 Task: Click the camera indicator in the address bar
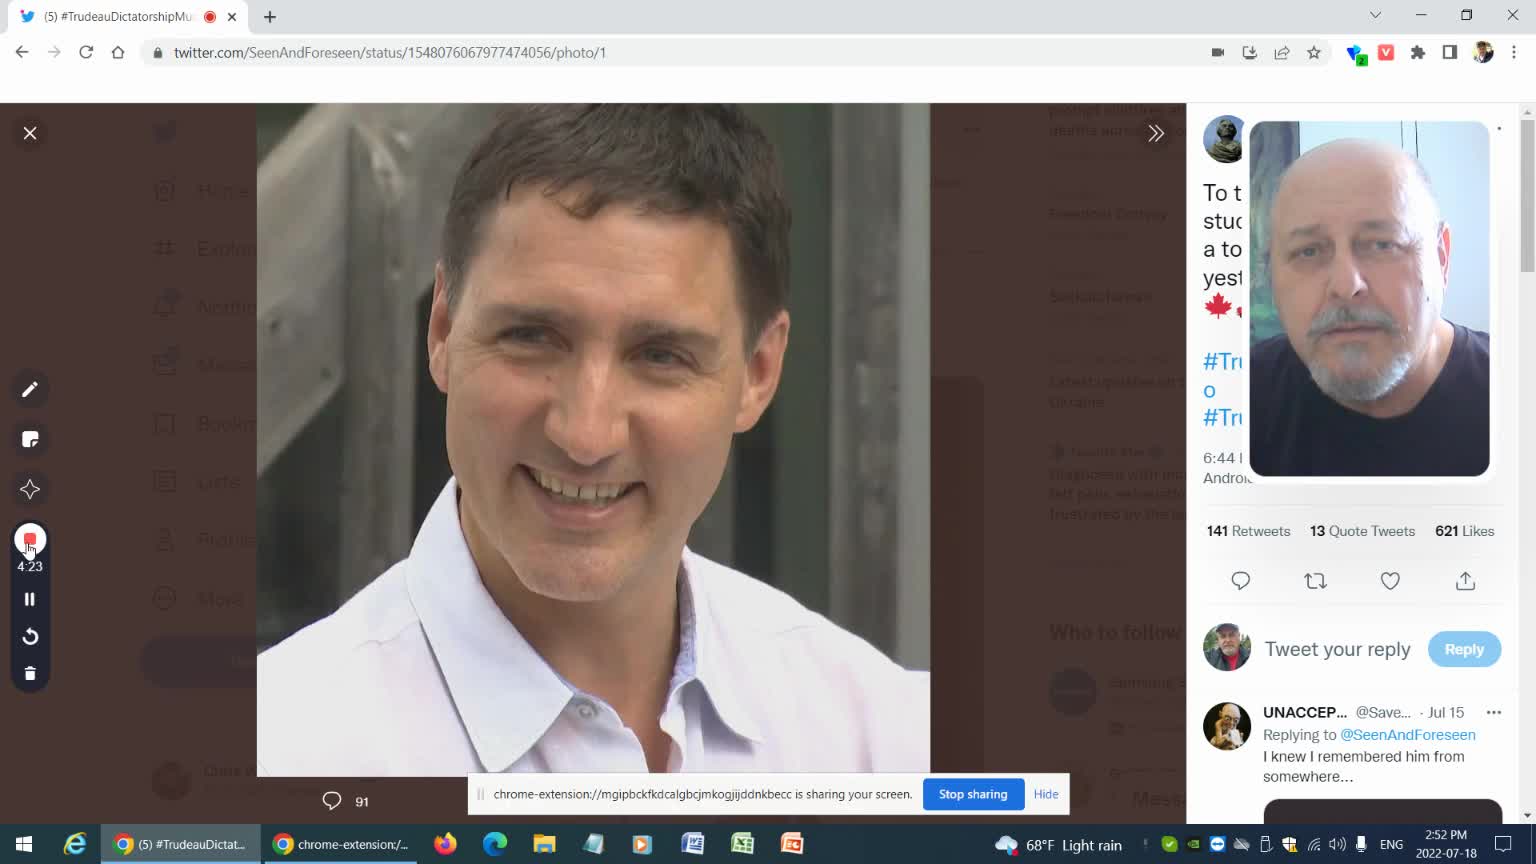1217,53
